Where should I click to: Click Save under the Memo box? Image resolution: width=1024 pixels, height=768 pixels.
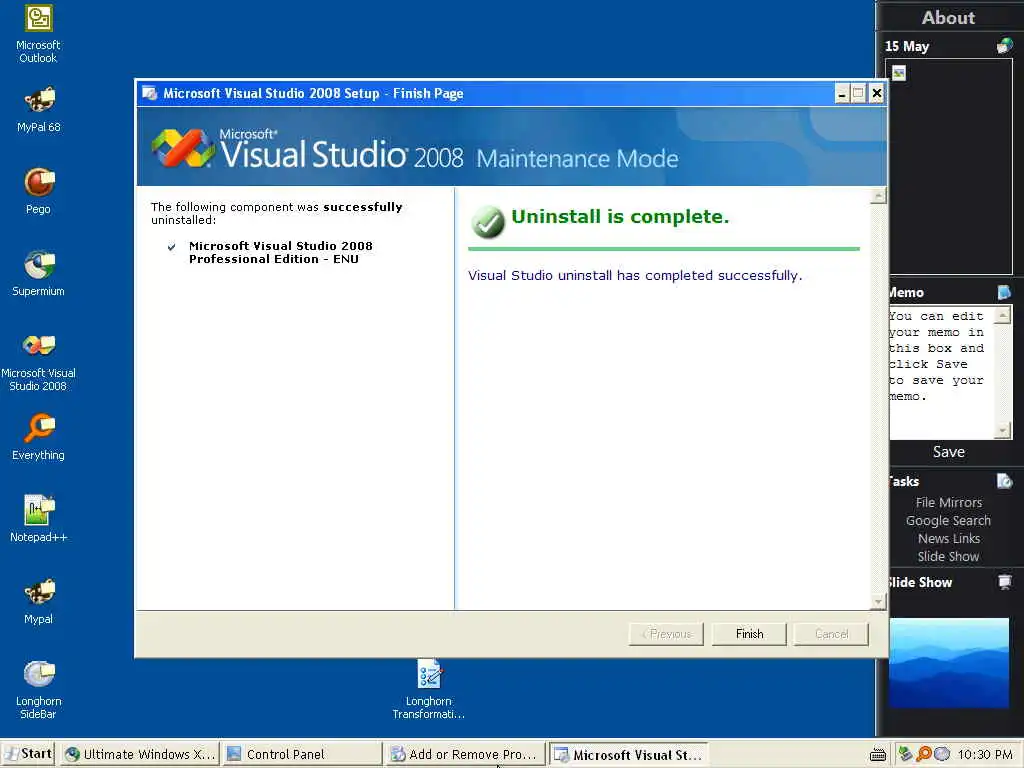tap(948, 452)
